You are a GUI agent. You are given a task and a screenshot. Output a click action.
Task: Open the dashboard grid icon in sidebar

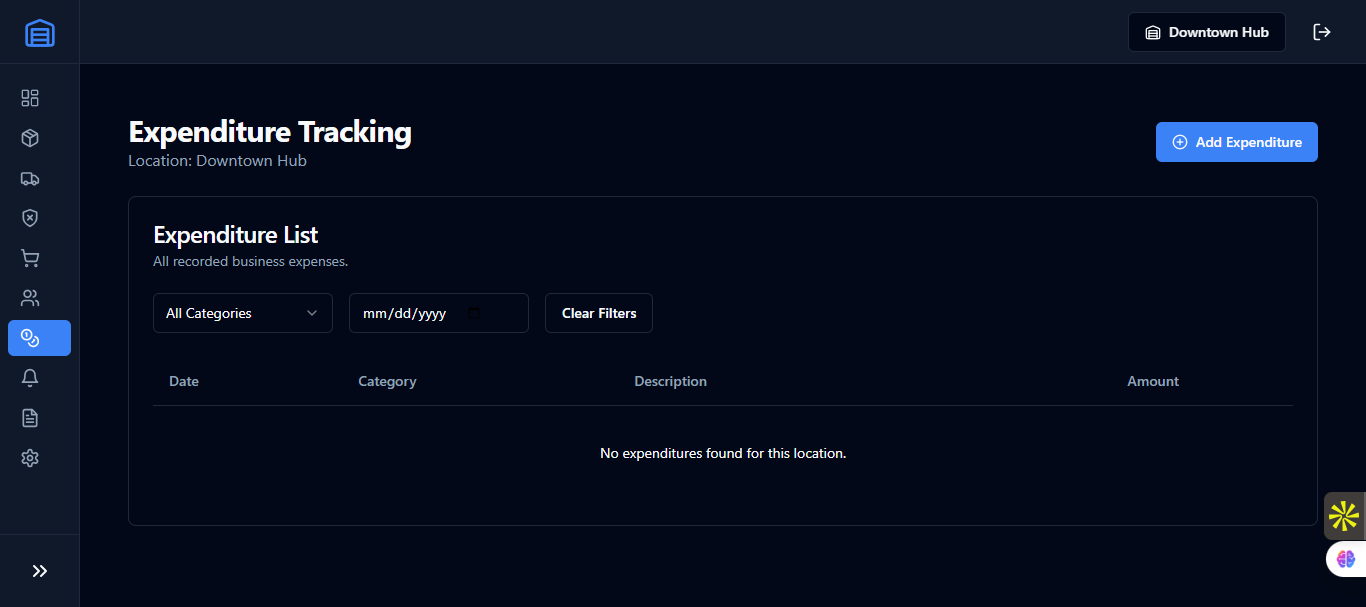pyautogui.click(x=30, y=98)
